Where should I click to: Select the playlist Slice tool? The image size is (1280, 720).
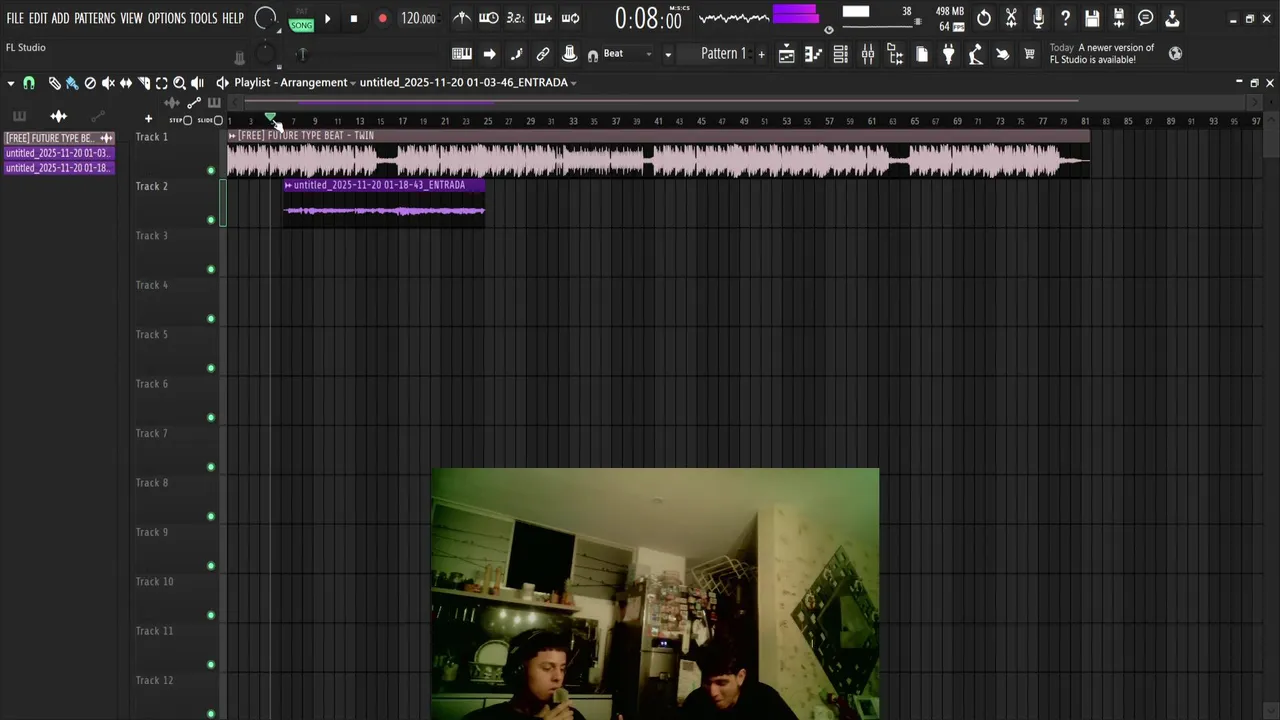pyautogui.click(x=144, y=83)
